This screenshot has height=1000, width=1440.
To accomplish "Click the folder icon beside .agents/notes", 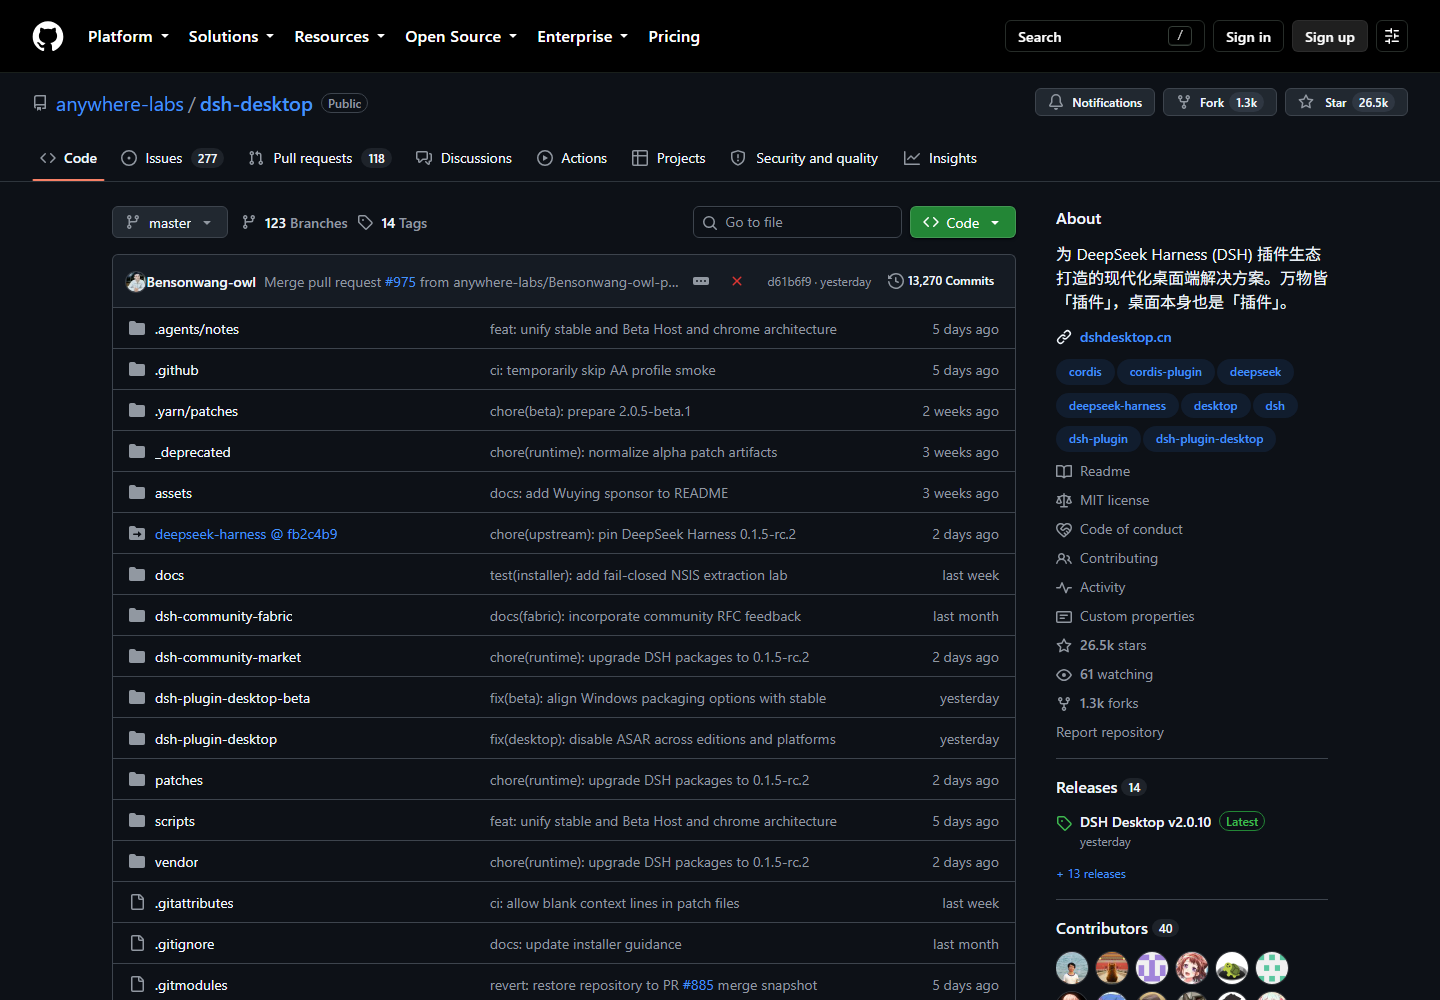I will 137,329.
